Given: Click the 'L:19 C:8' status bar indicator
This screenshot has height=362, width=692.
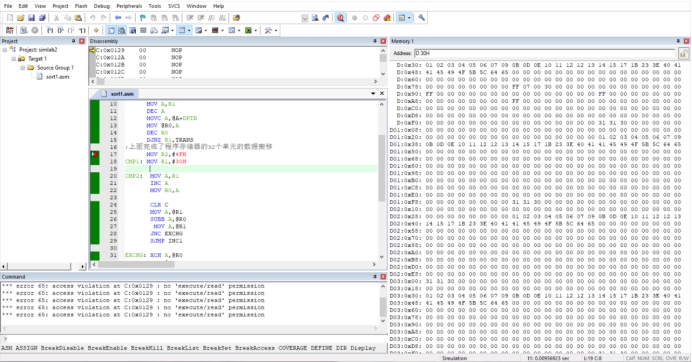Looking at the screenshot, I should [x=593, y=358].
